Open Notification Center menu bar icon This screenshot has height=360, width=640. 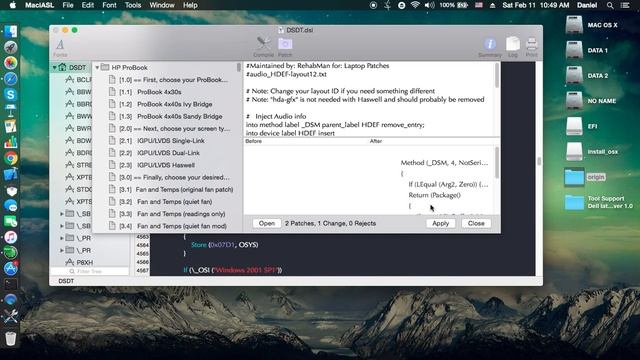tap(625, 5)
